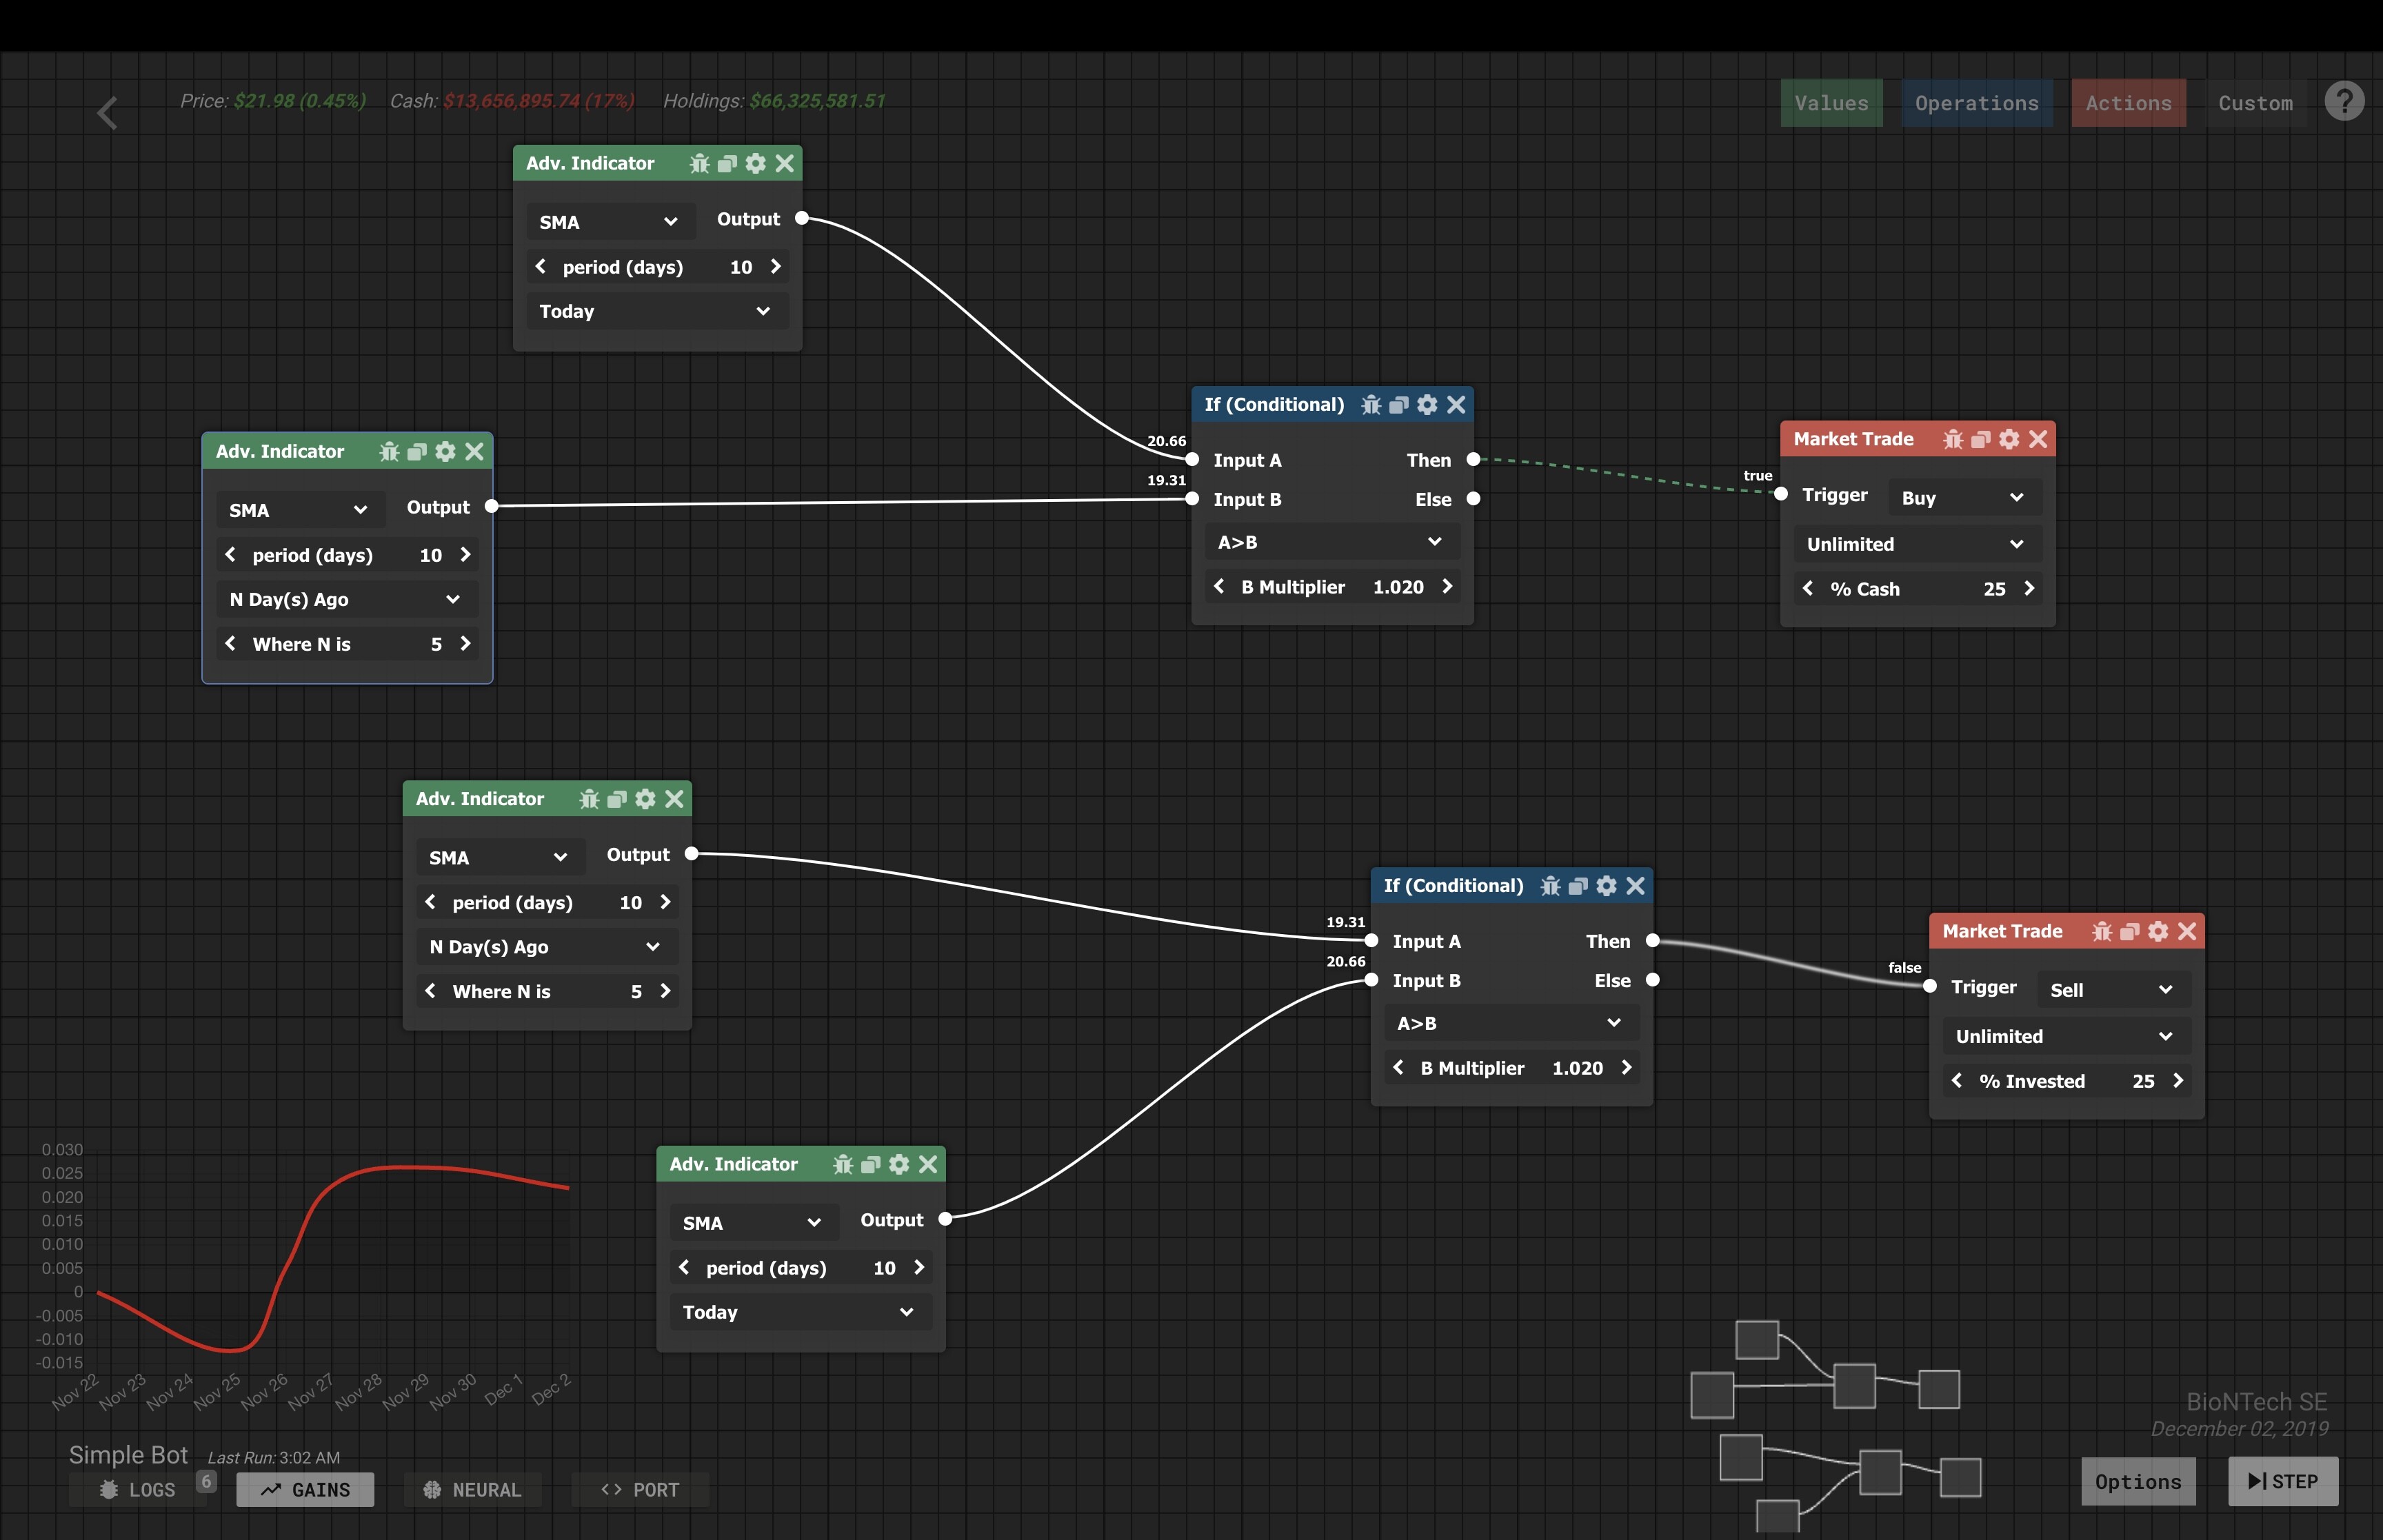
Task: Open settings gear on bottom Adv. Indicator node
Action: 898,1164
